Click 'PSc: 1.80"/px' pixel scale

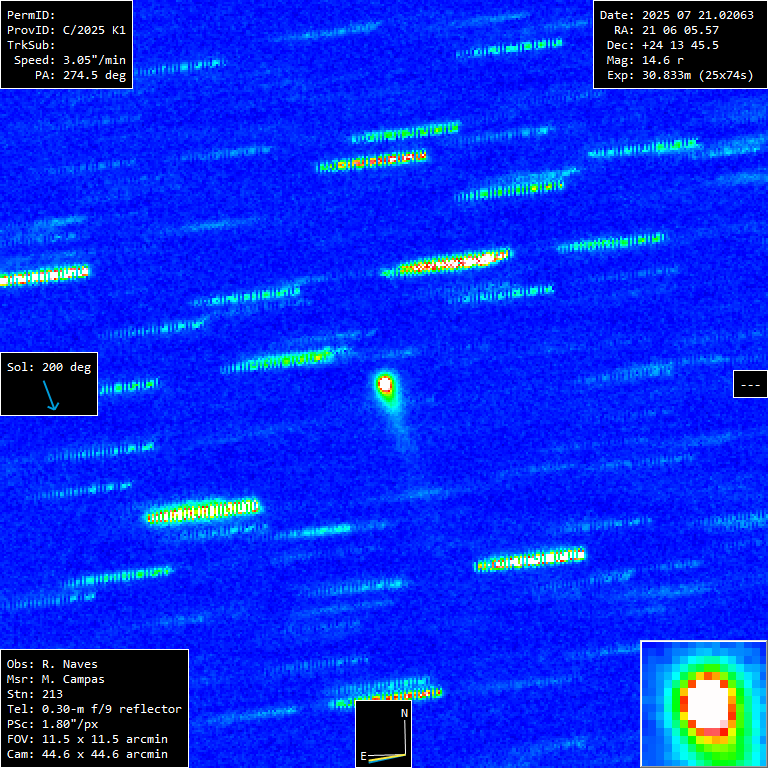[52, 724]
